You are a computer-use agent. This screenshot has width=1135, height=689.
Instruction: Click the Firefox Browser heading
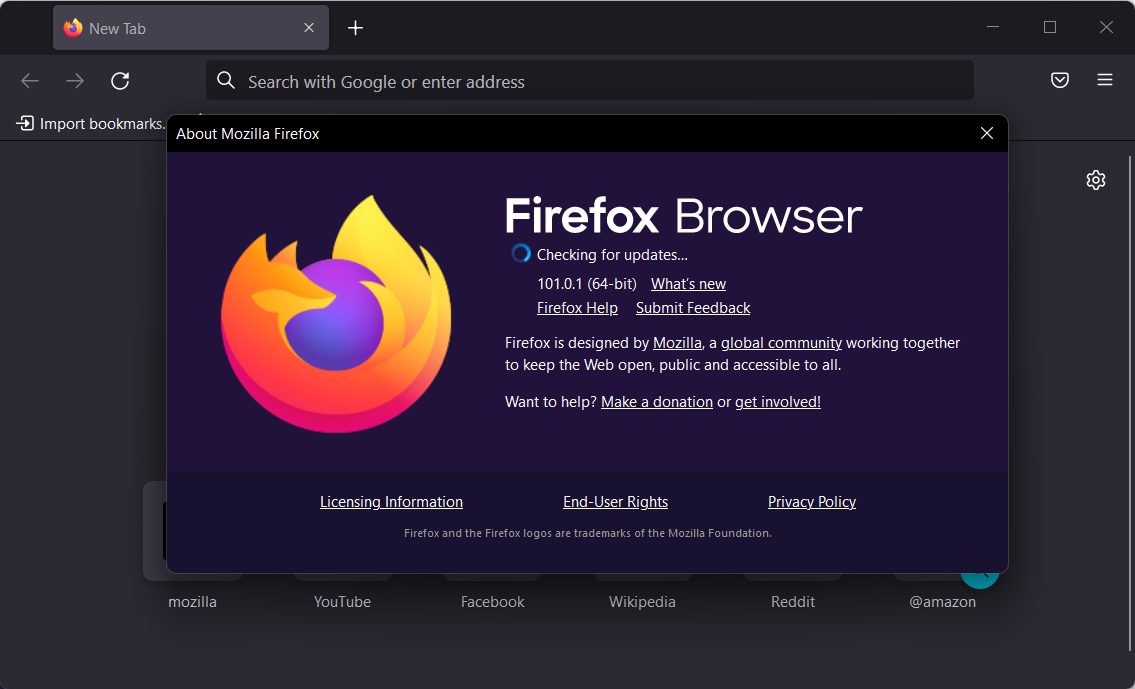click(683, 215)
